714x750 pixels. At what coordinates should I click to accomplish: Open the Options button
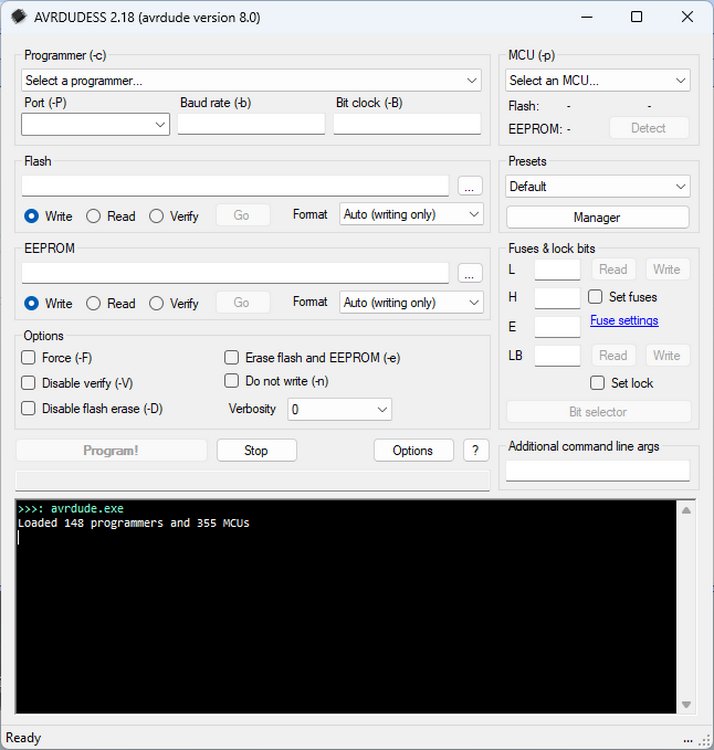413,451
